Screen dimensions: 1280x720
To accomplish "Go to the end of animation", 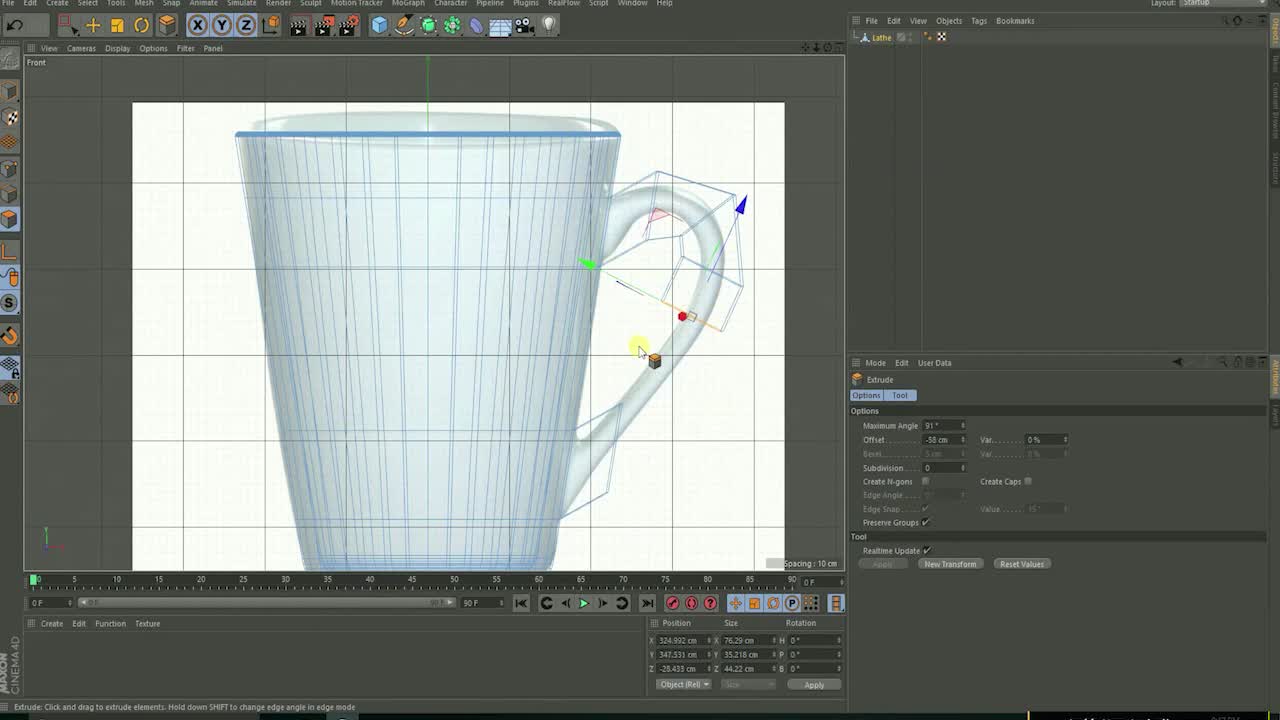I will pyautogui.click(x=647, y=603).
